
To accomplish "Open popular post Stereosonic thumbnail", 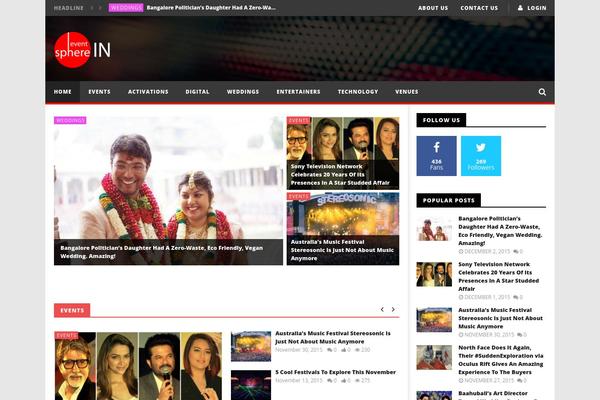I will (434, 320).
